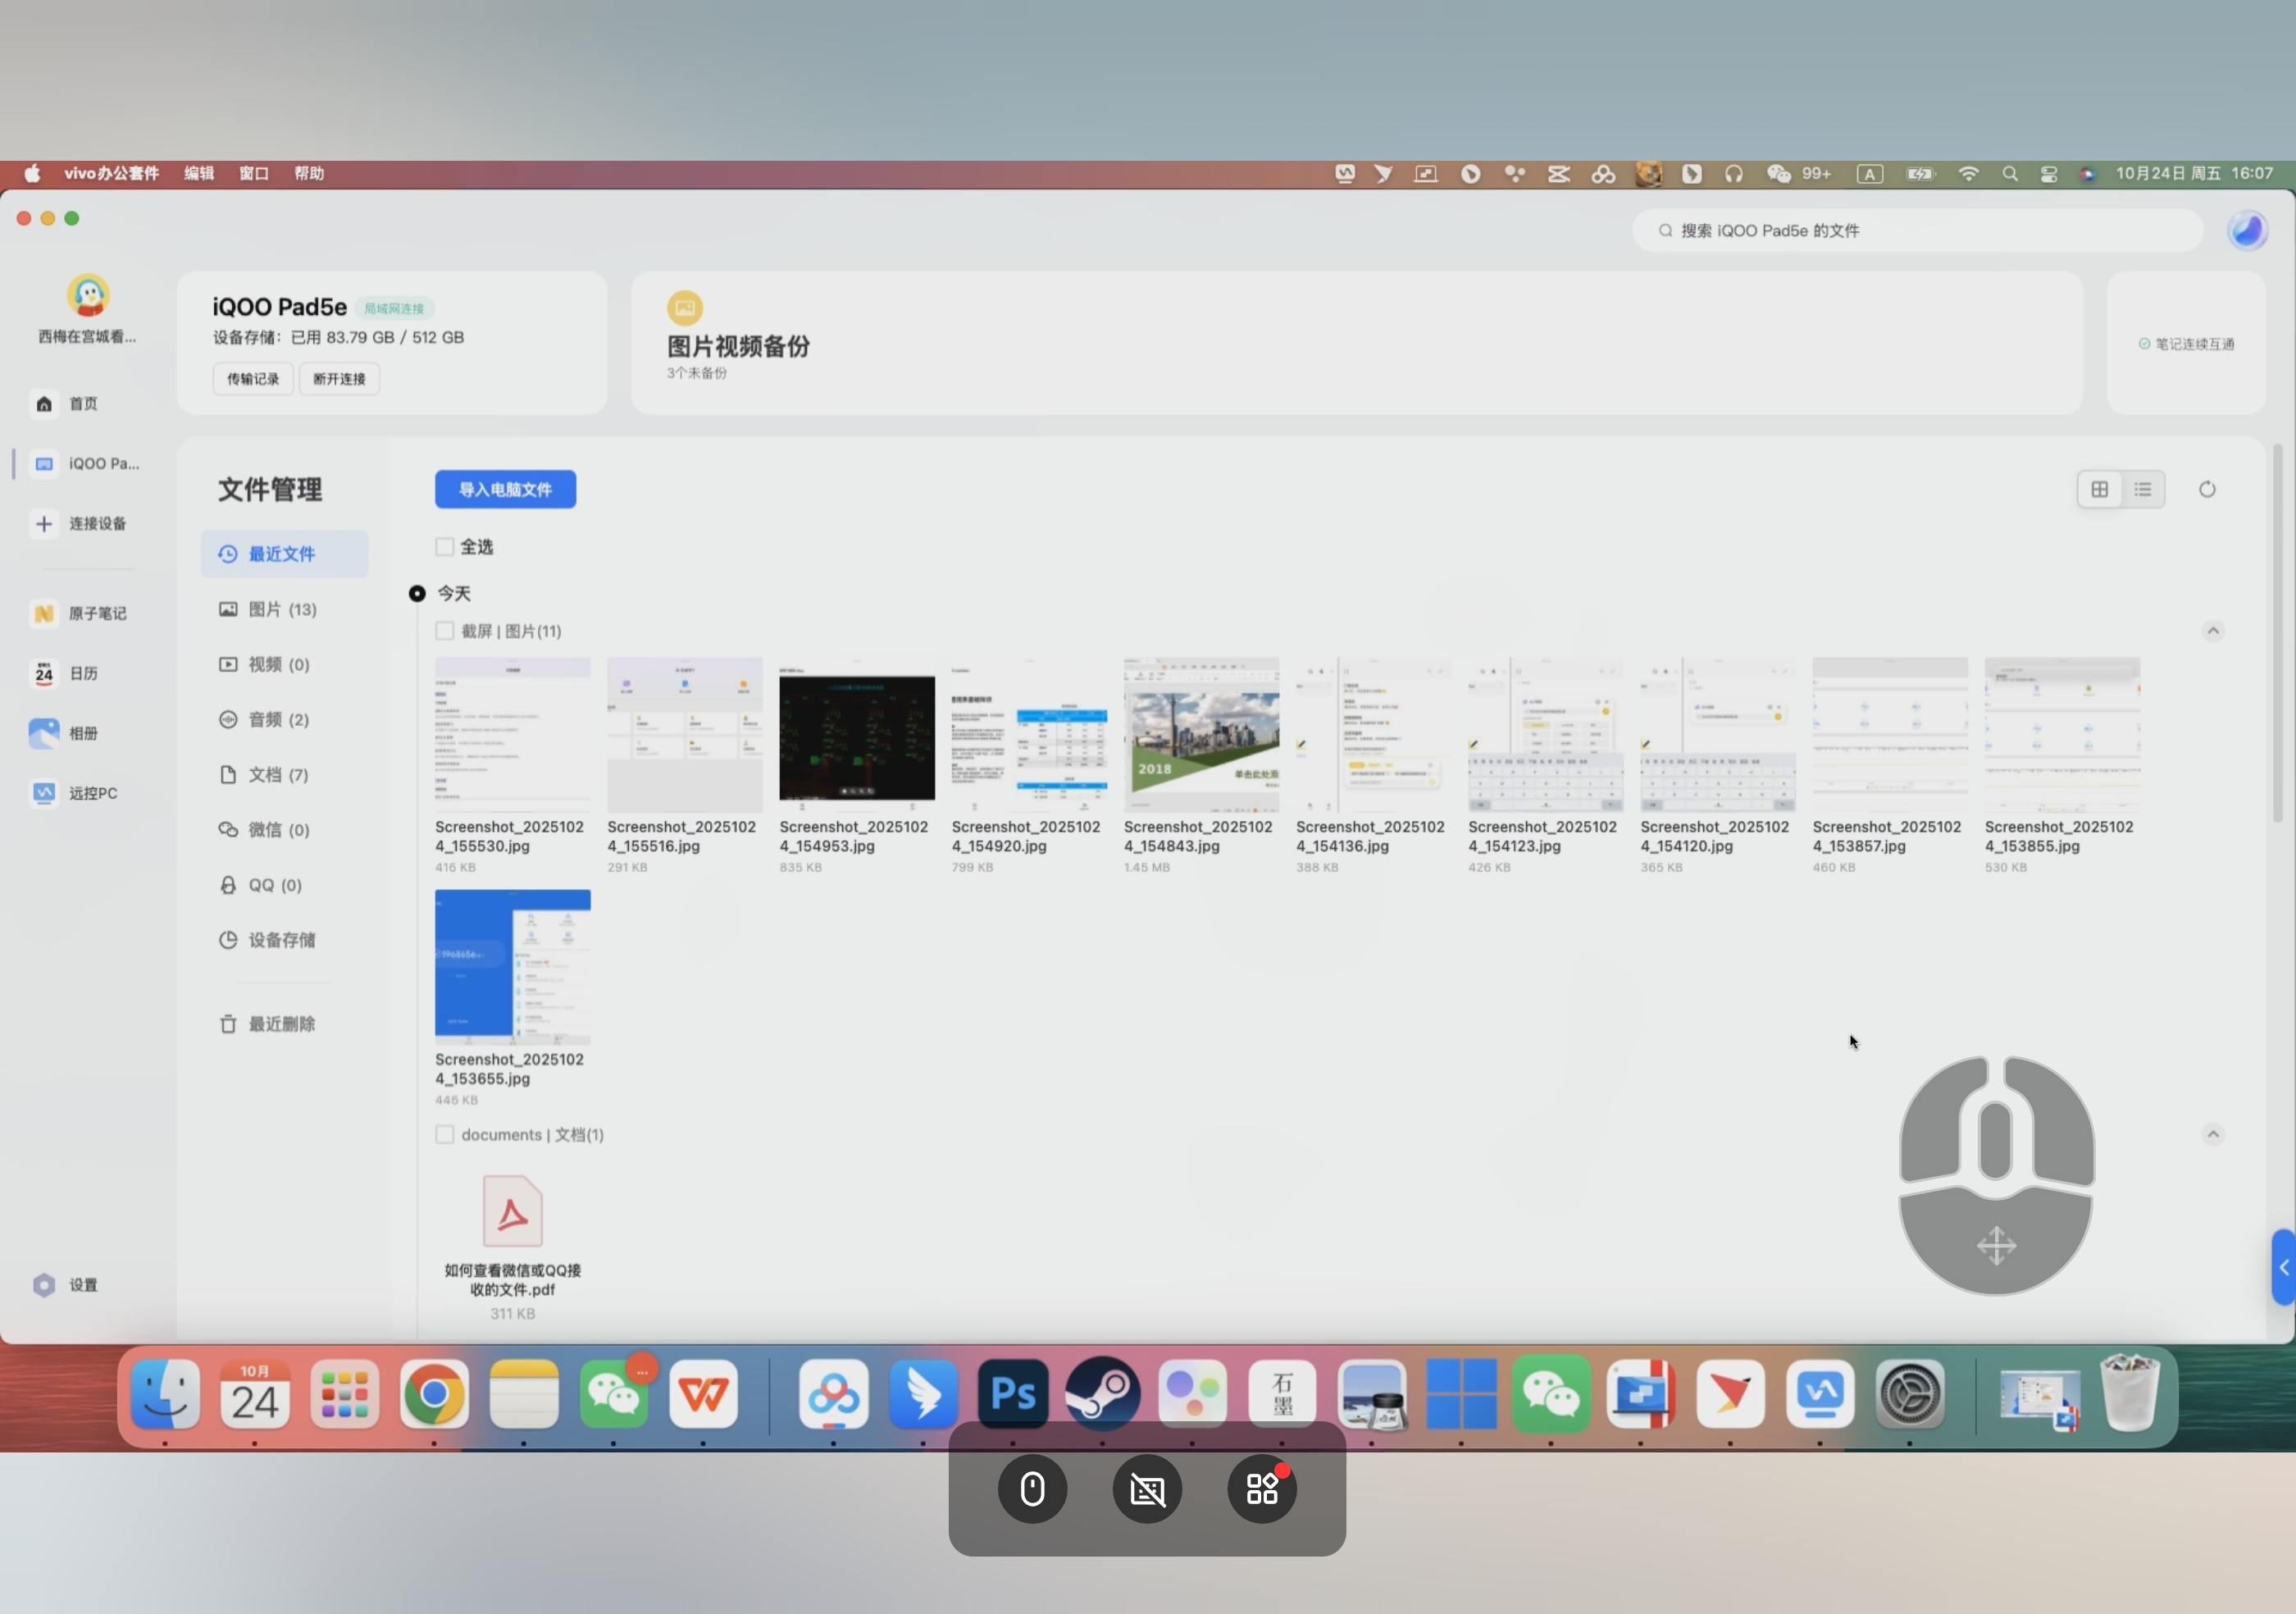The width and height of the screenshot is (2296, 1614).
Task: Click the 导入电脑文件 button
Action: point(505,489)
